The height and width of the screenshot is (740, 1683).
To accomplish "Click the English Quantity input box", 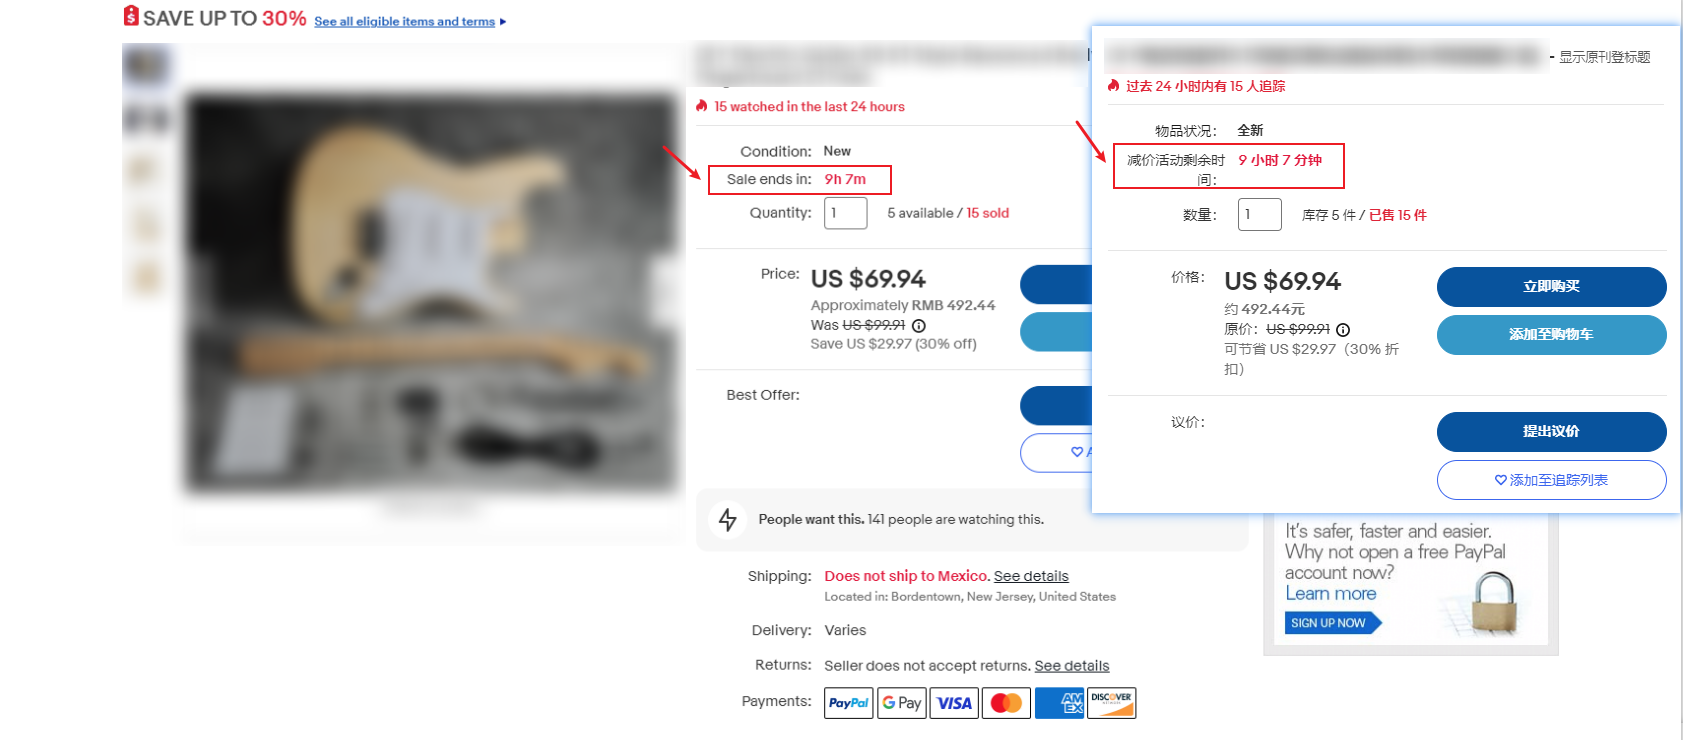I will (846, 213).
